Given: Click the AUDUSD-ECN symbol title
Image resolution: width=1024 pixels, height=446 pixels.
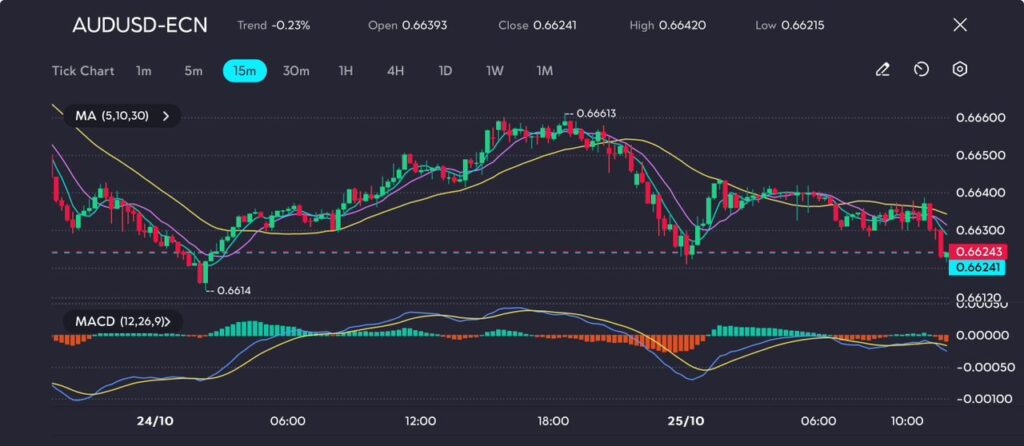Looking at the screenshot, I should point(140,25).
